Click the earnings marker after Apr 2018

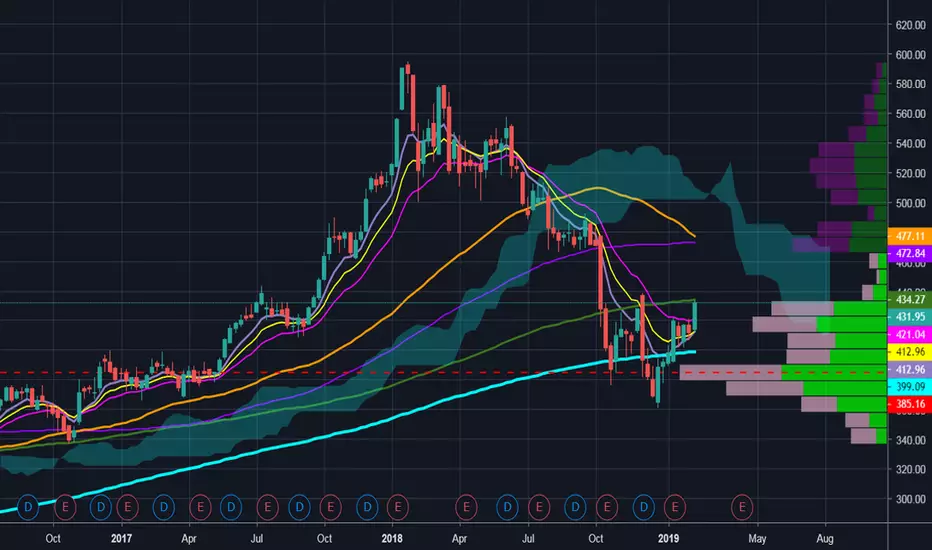coord(467,507)
